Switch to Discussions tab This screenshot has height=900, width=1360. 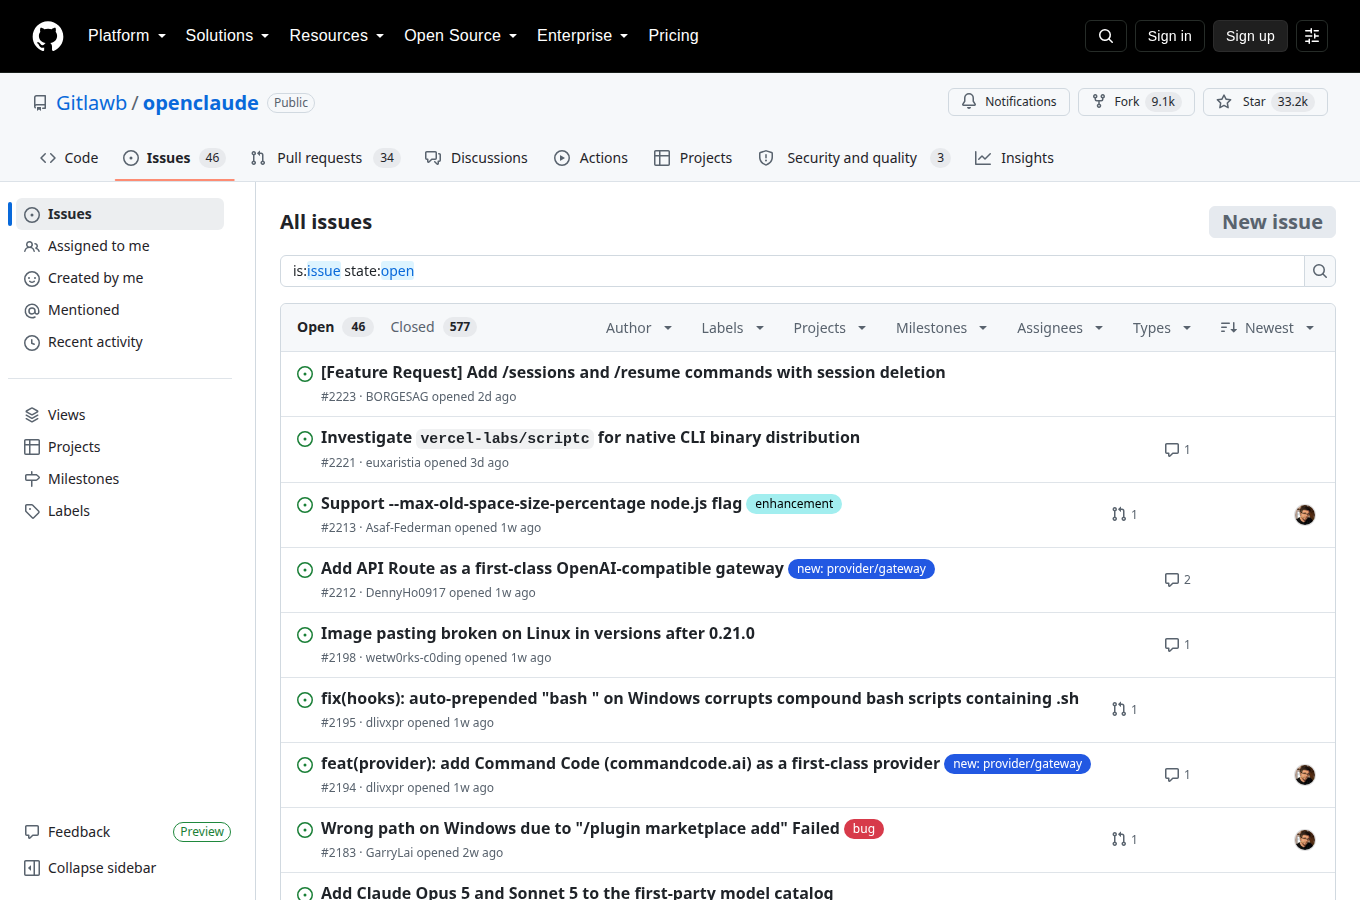point(476,158)
